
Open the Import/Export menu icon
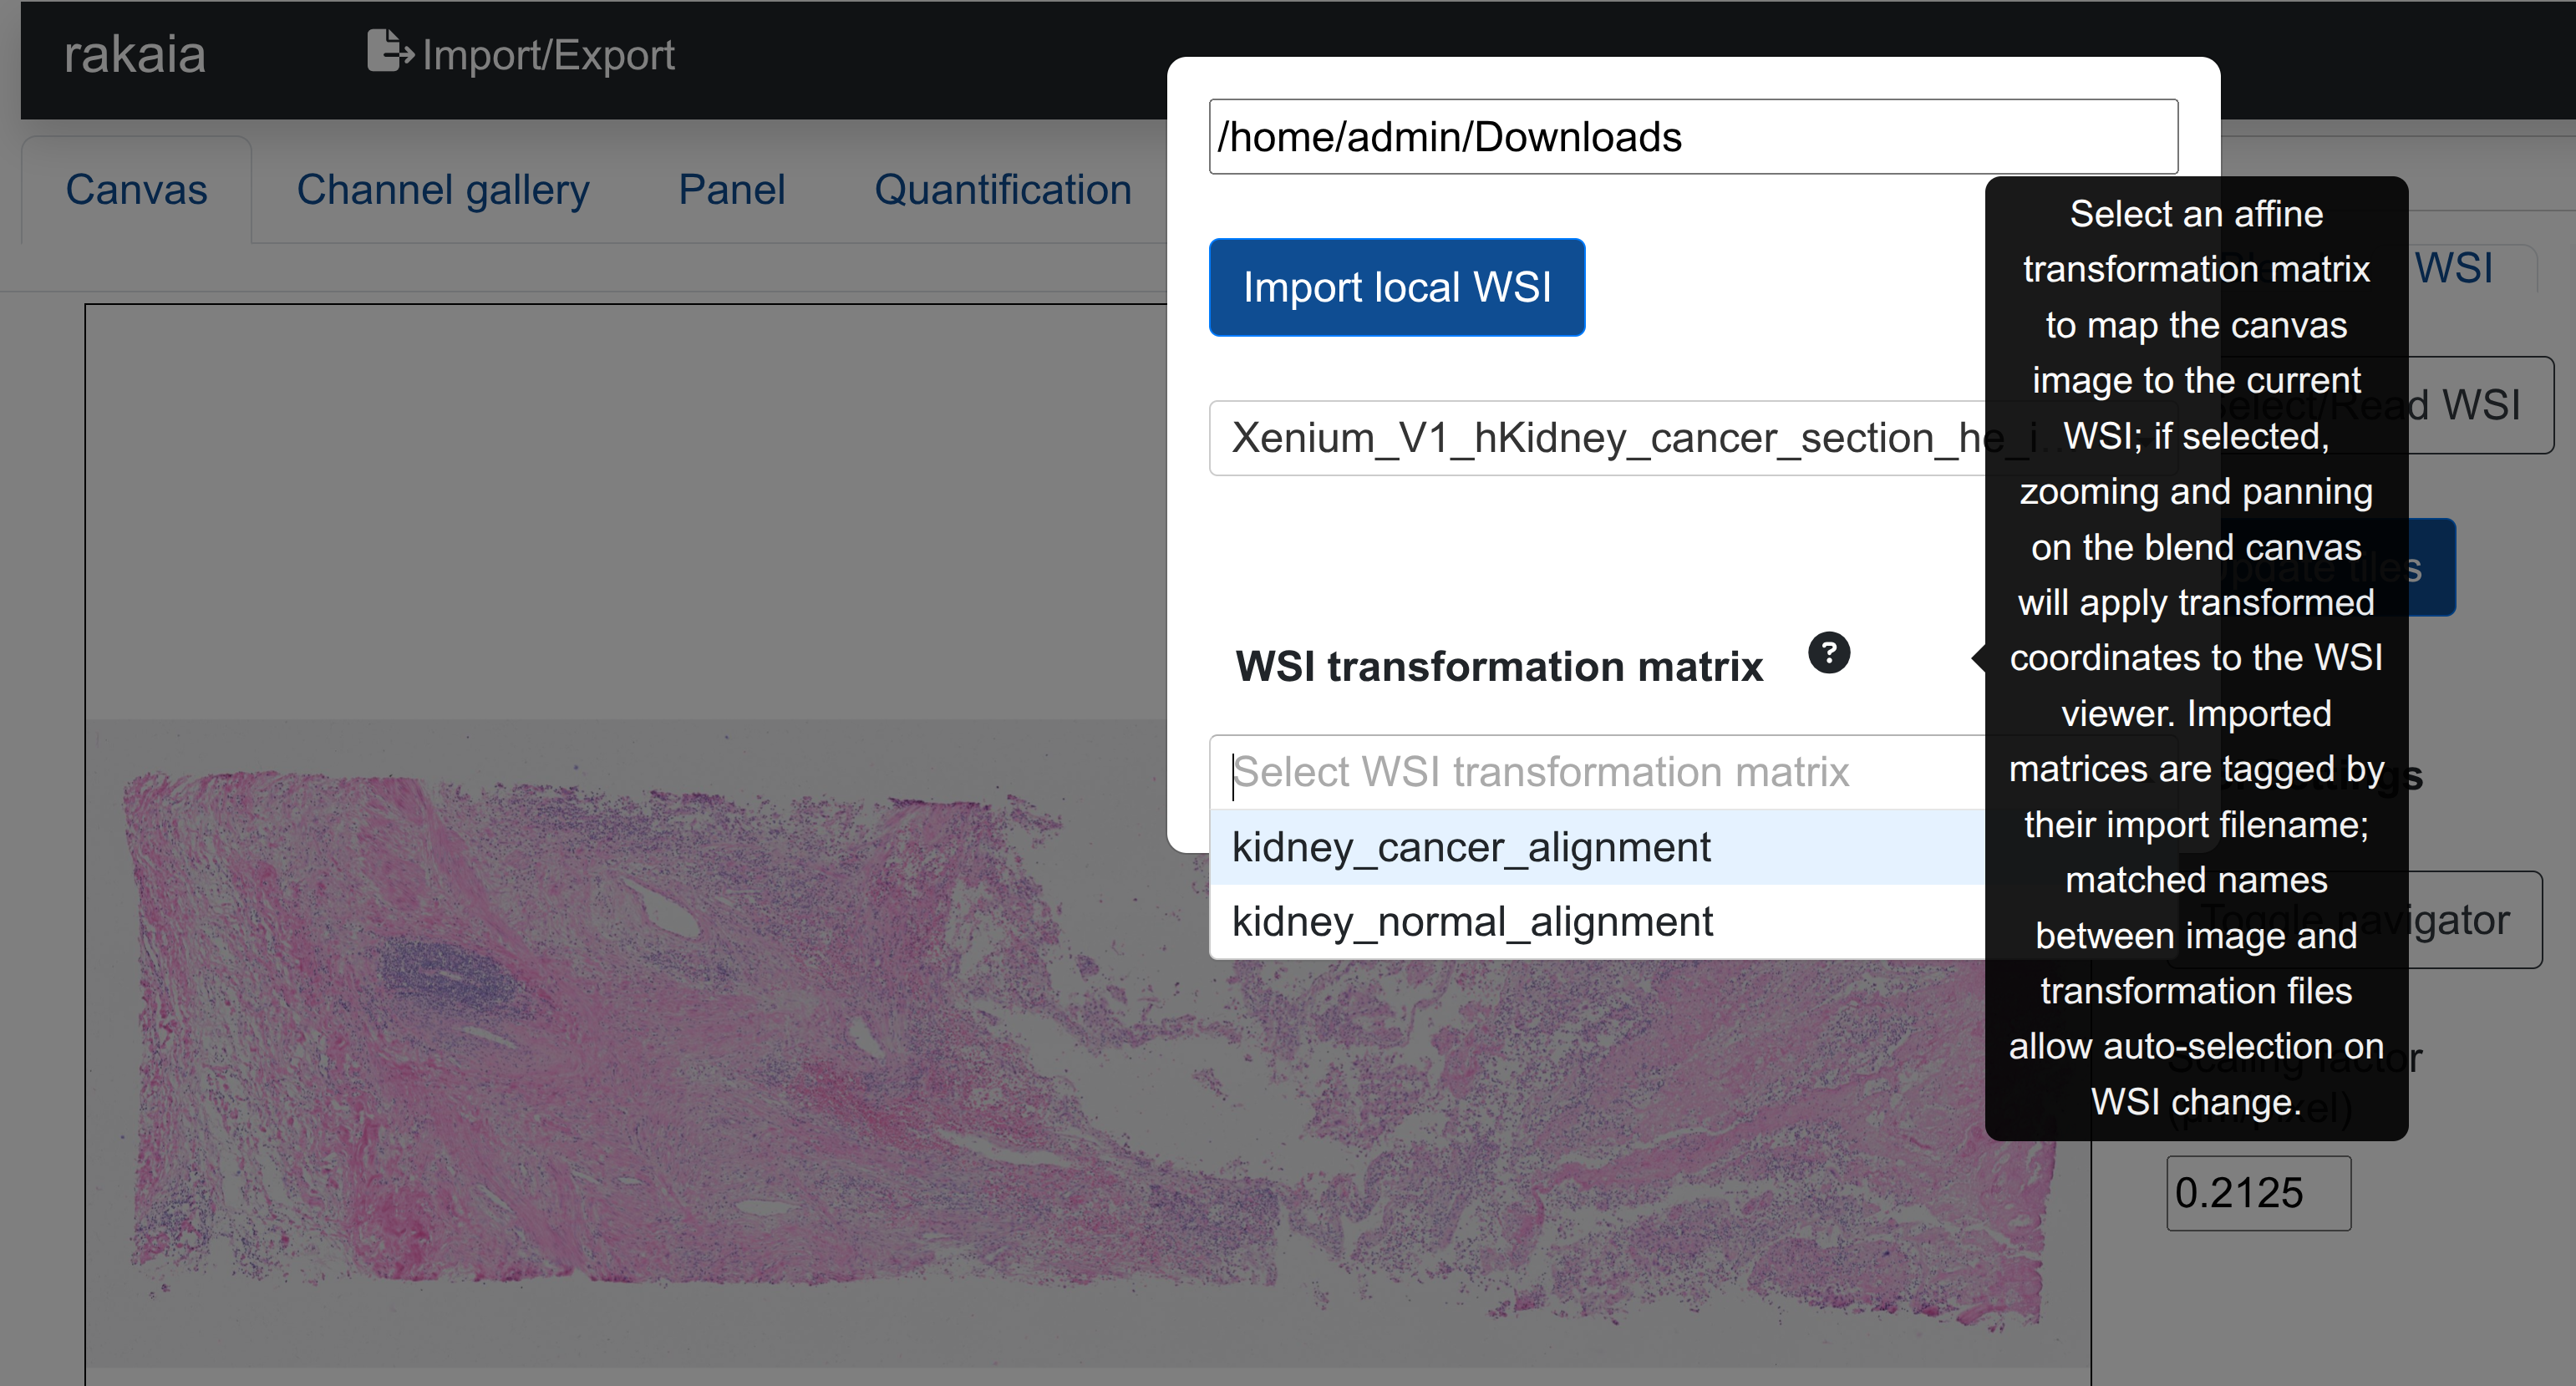(389, 51)
